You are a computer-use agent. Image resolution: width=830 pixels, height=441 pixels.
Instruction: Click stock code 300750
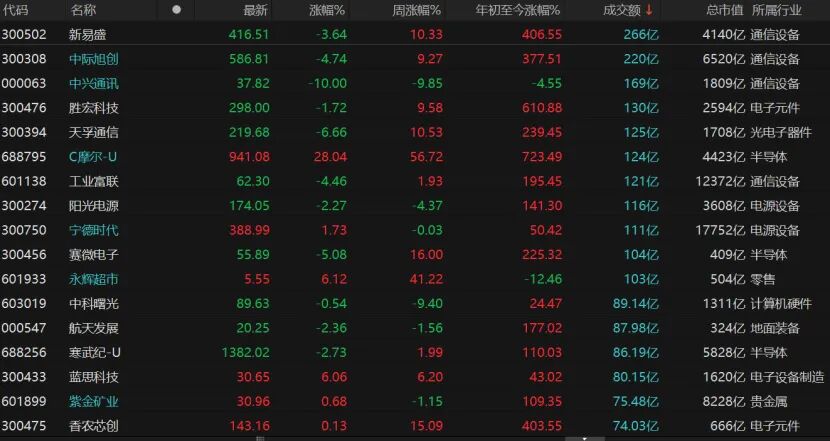click(24, 230)
